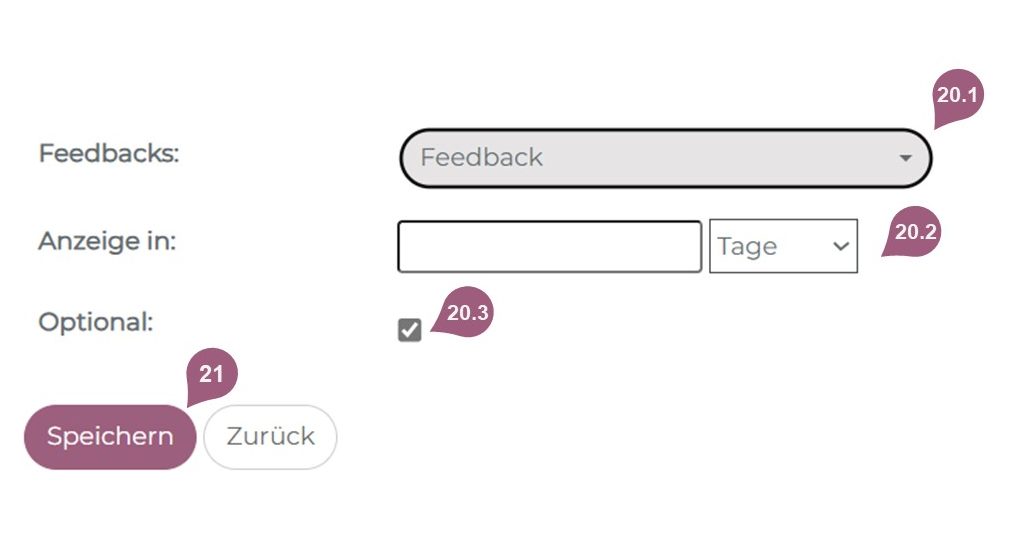Click the chevron in the Tage select
Image resolution: width=1036 pixels, height=537 pixels.
click(840, 247)
